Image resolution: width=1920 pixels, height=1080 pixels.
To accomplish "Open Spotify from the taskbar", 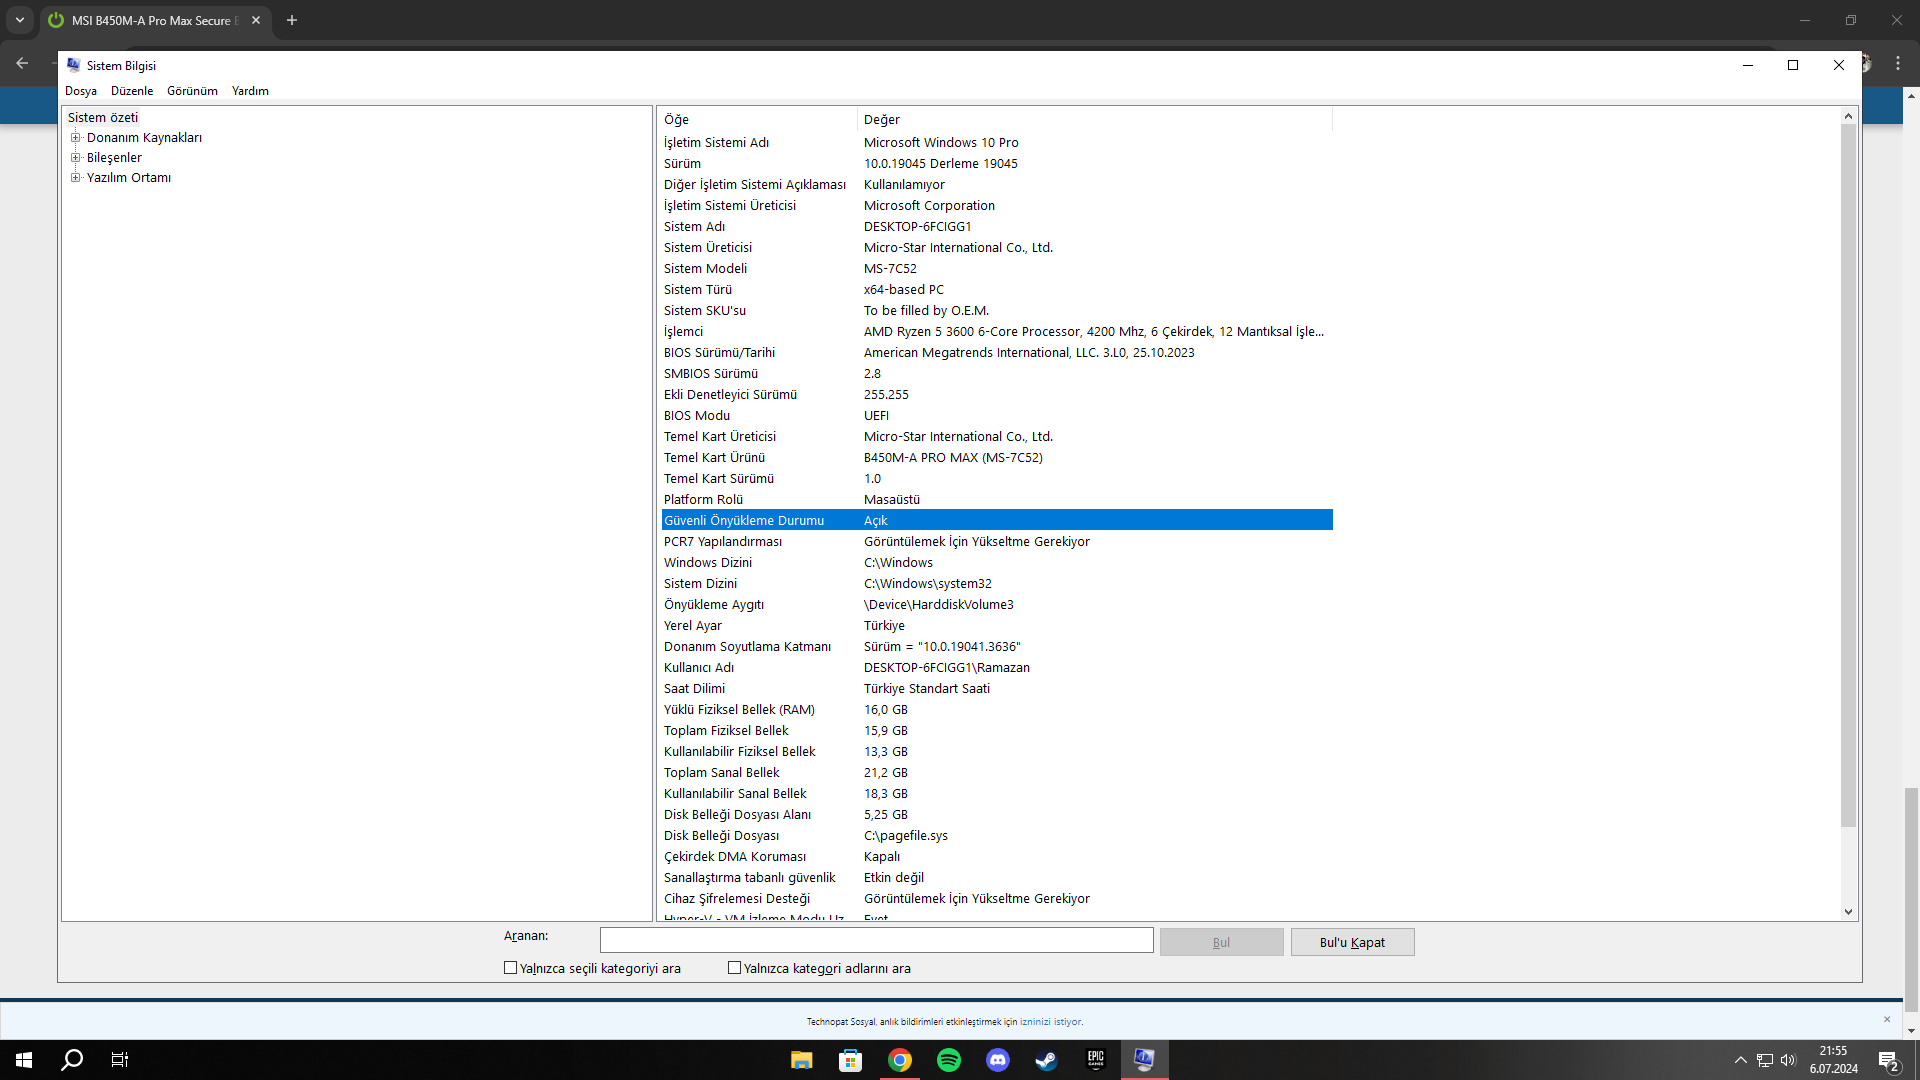I will point(948,1060).
